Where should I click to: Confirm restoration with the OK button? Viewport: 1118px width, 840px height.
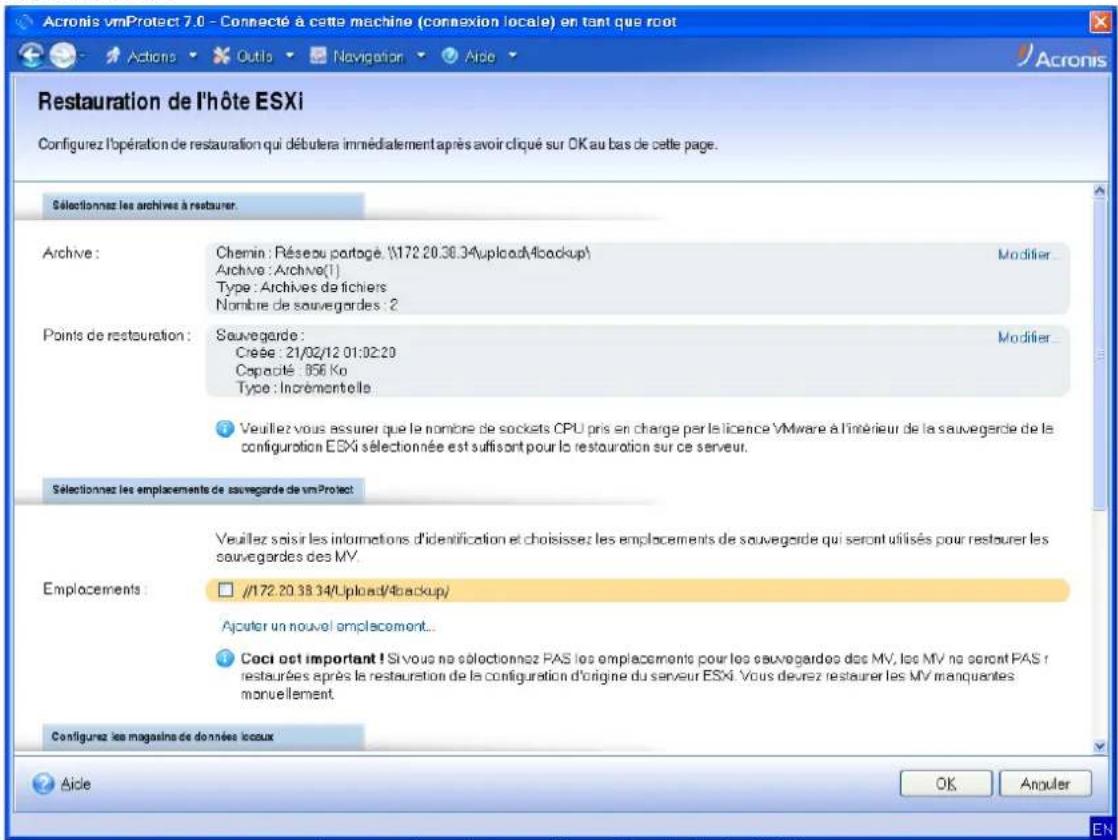[x=945, y=784]
